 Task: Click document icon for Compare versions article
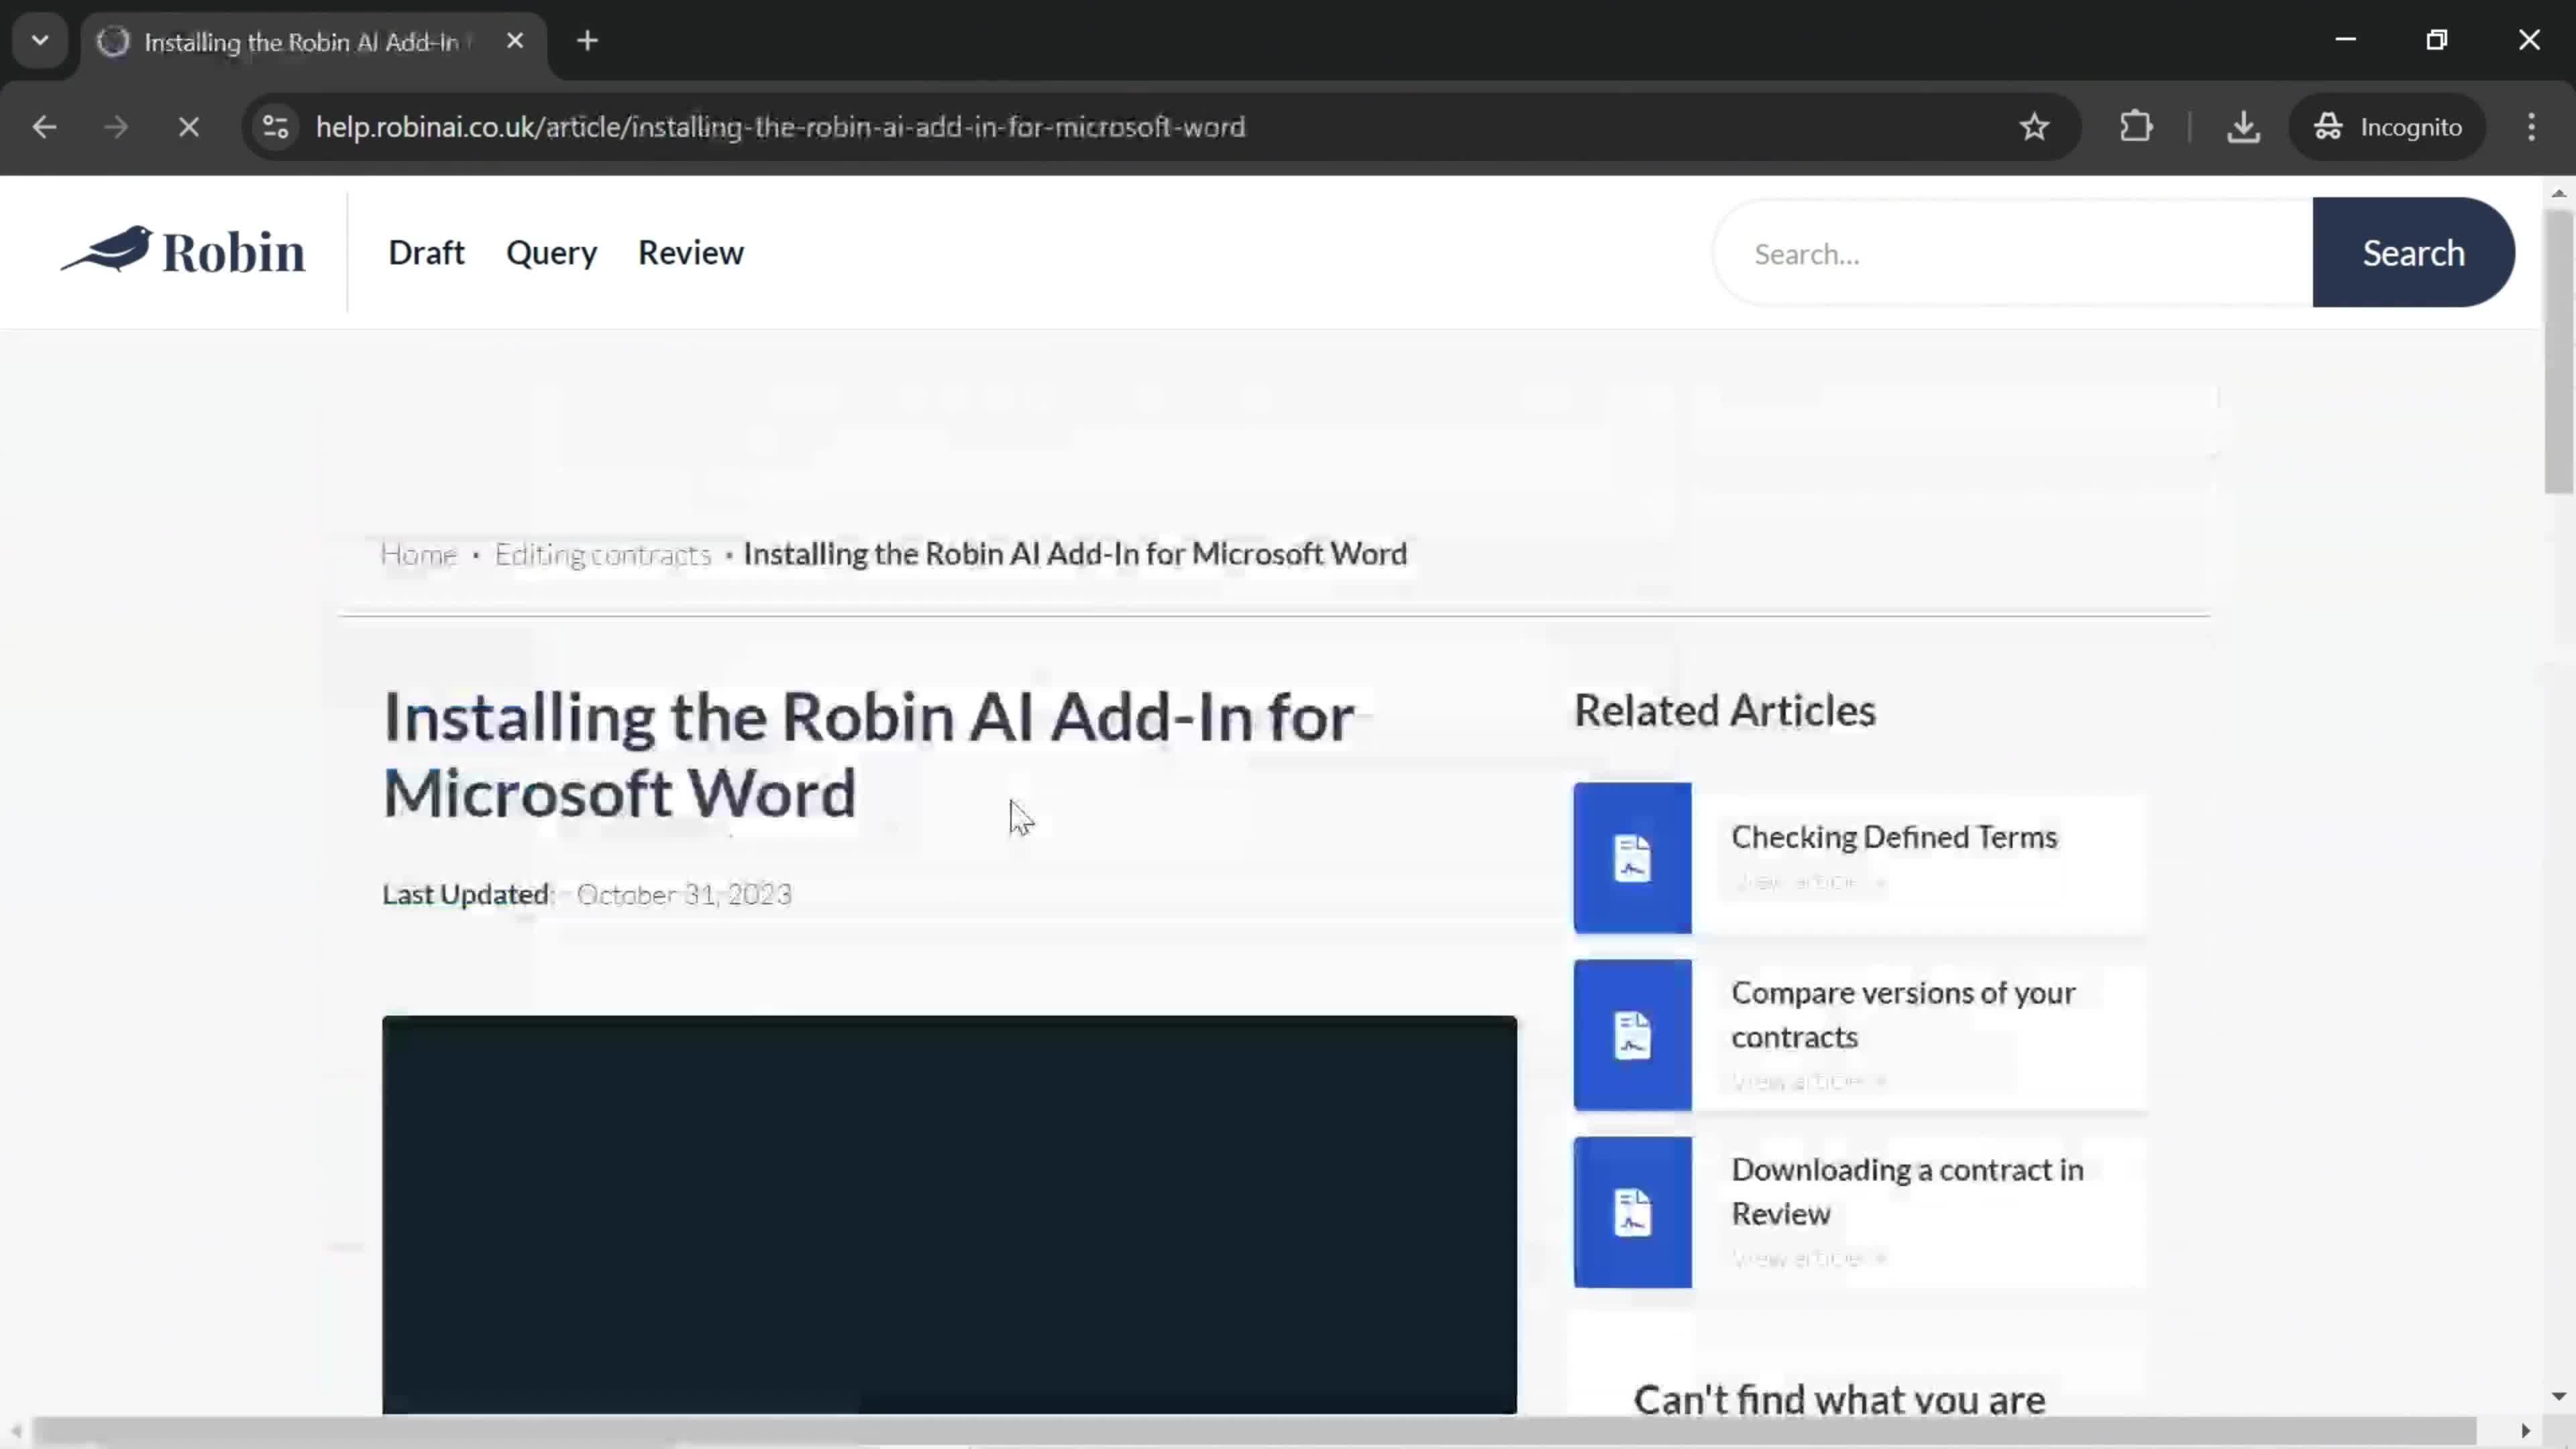coord(1632,1035)
